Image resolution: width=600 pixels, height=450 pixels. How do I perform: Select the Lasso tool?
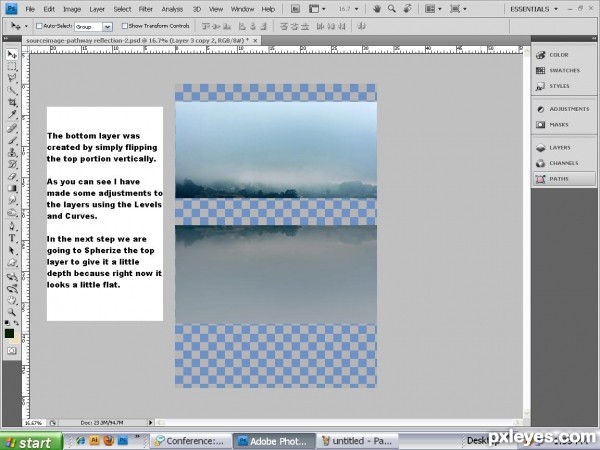tap(12, 78)
